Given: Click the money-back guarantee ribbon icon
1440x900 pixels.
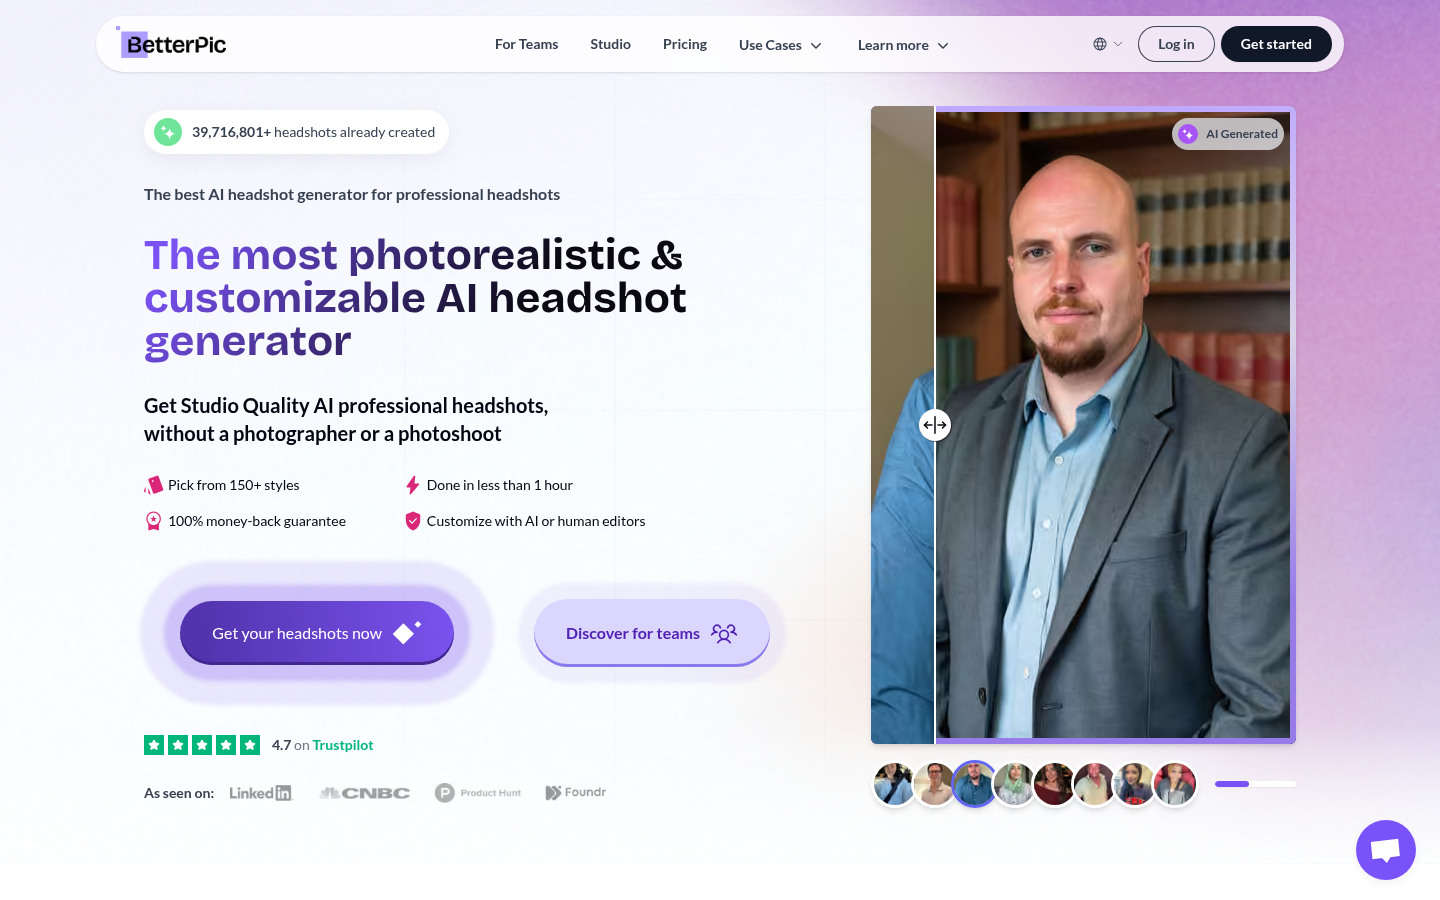Looking at the screenshot, I should pyautogui.click(x=153, y=521).
